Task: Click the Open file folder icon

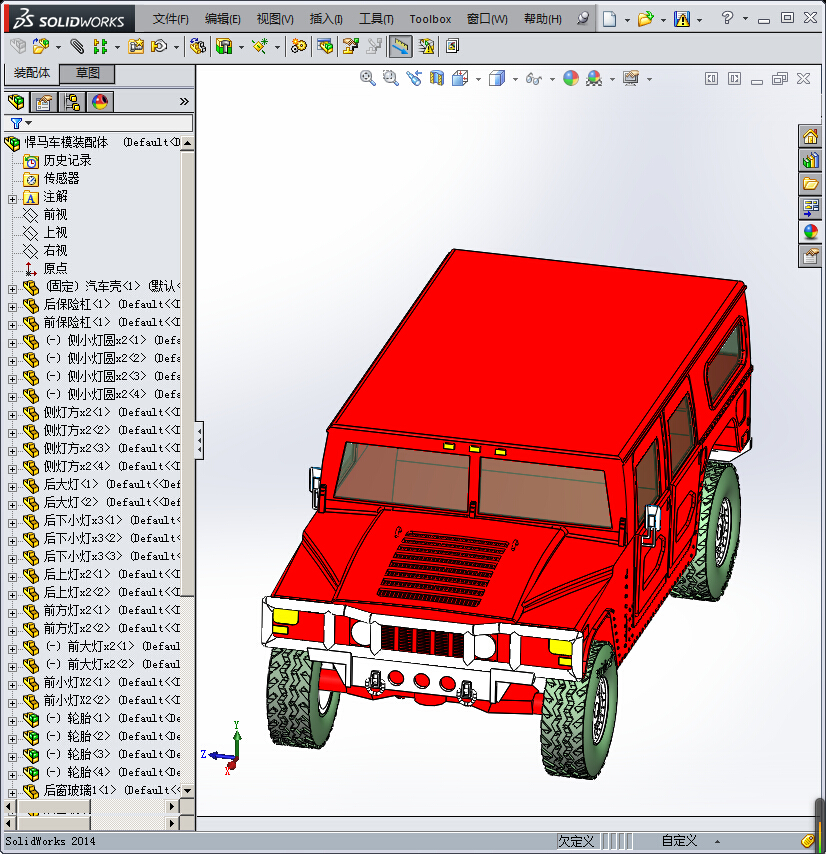Action: click(645, 19)
